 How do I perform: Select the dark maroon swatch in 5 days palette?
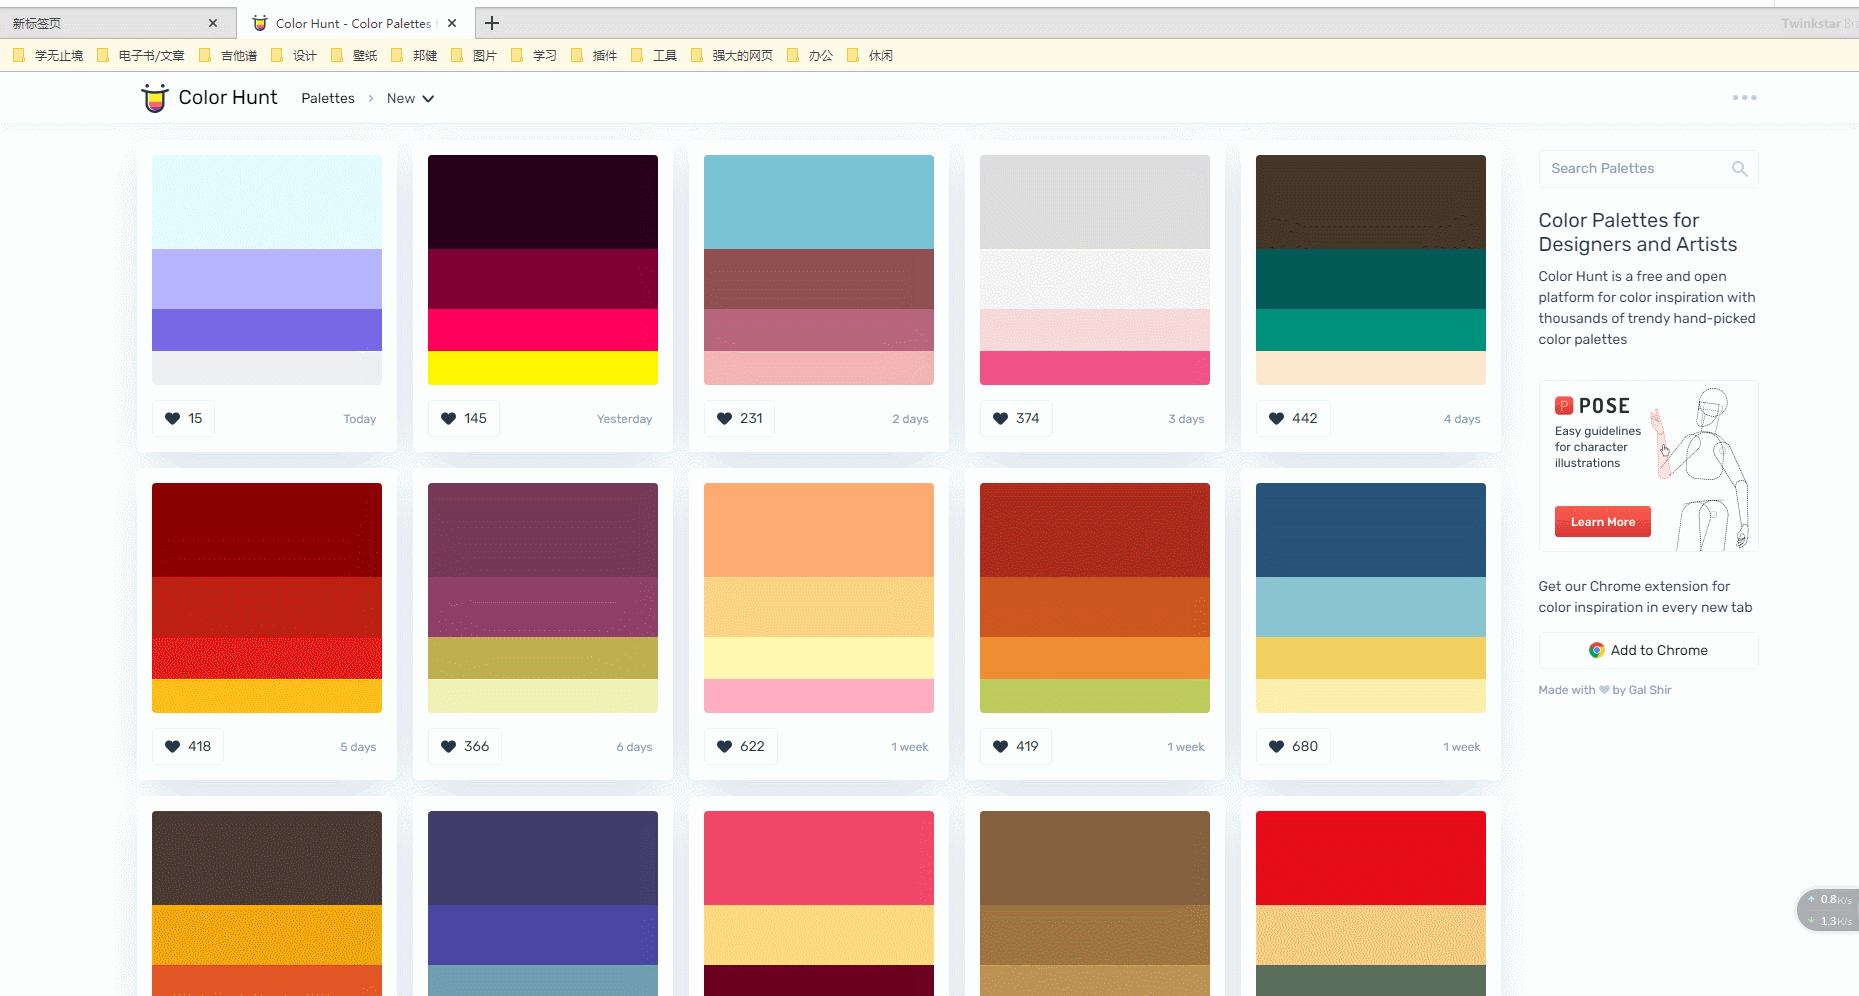[x=267, y=530]
